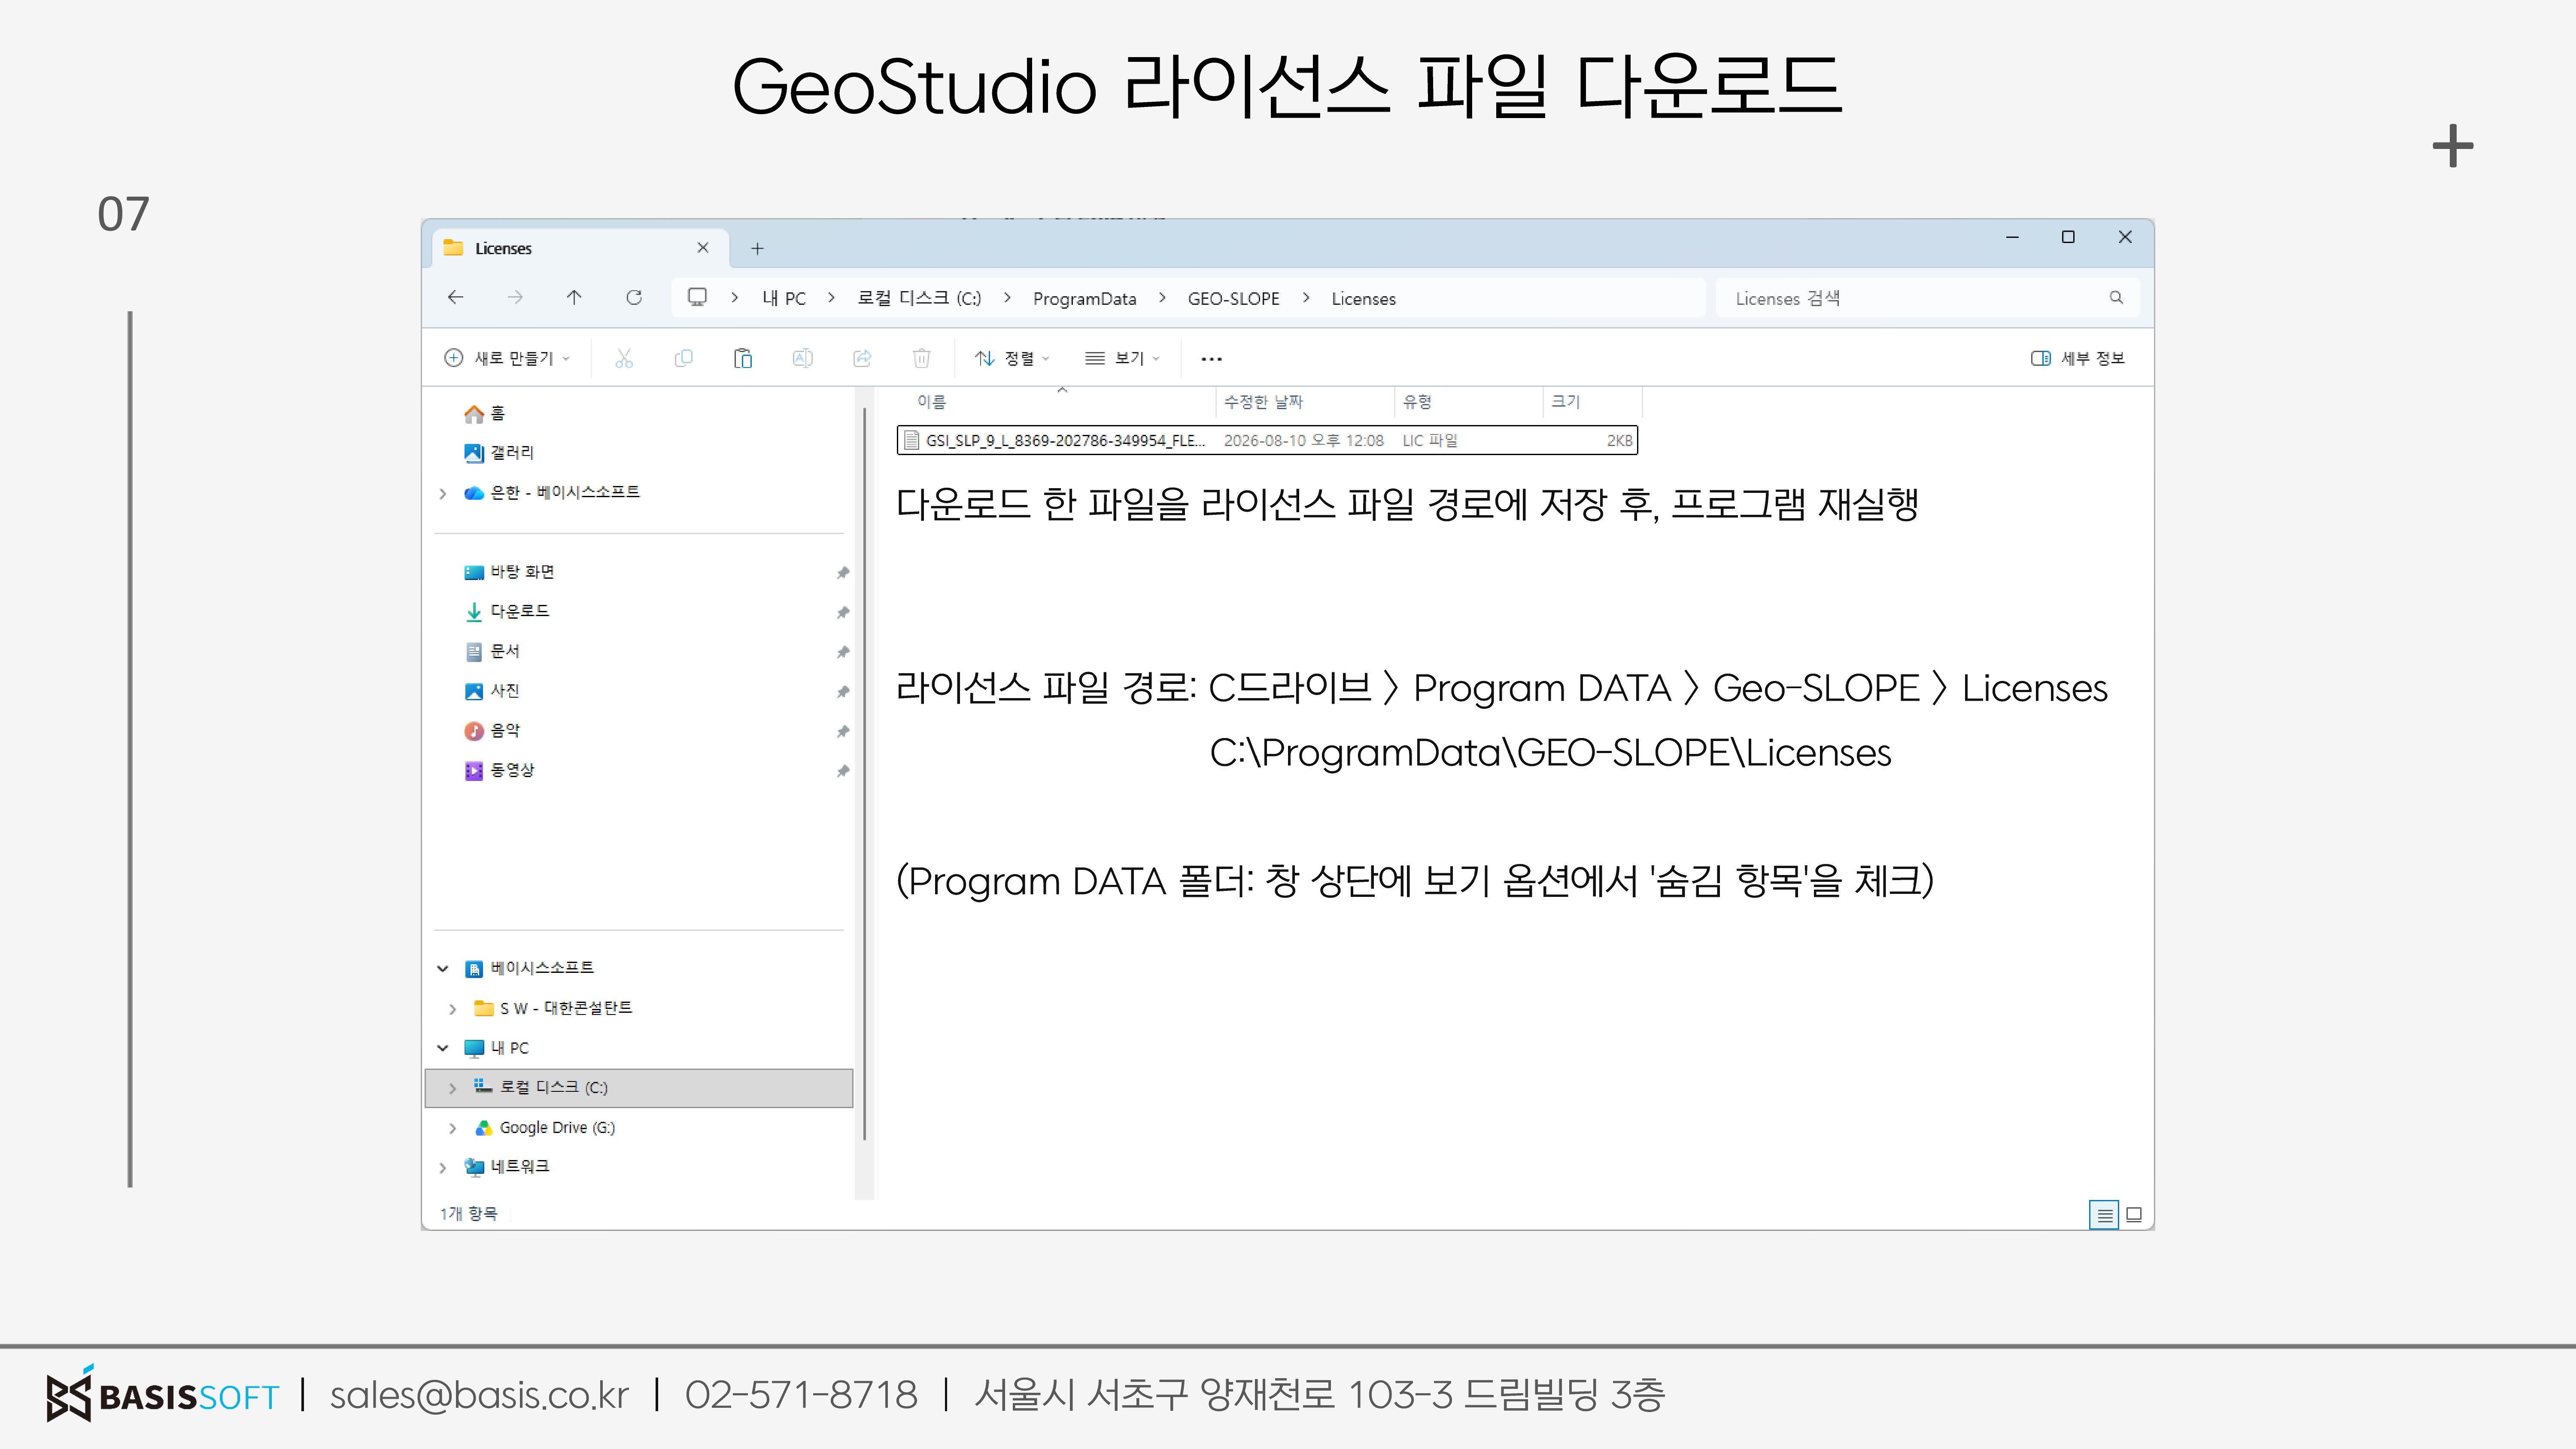Sort by the 이름 column header

(1056, 402)
